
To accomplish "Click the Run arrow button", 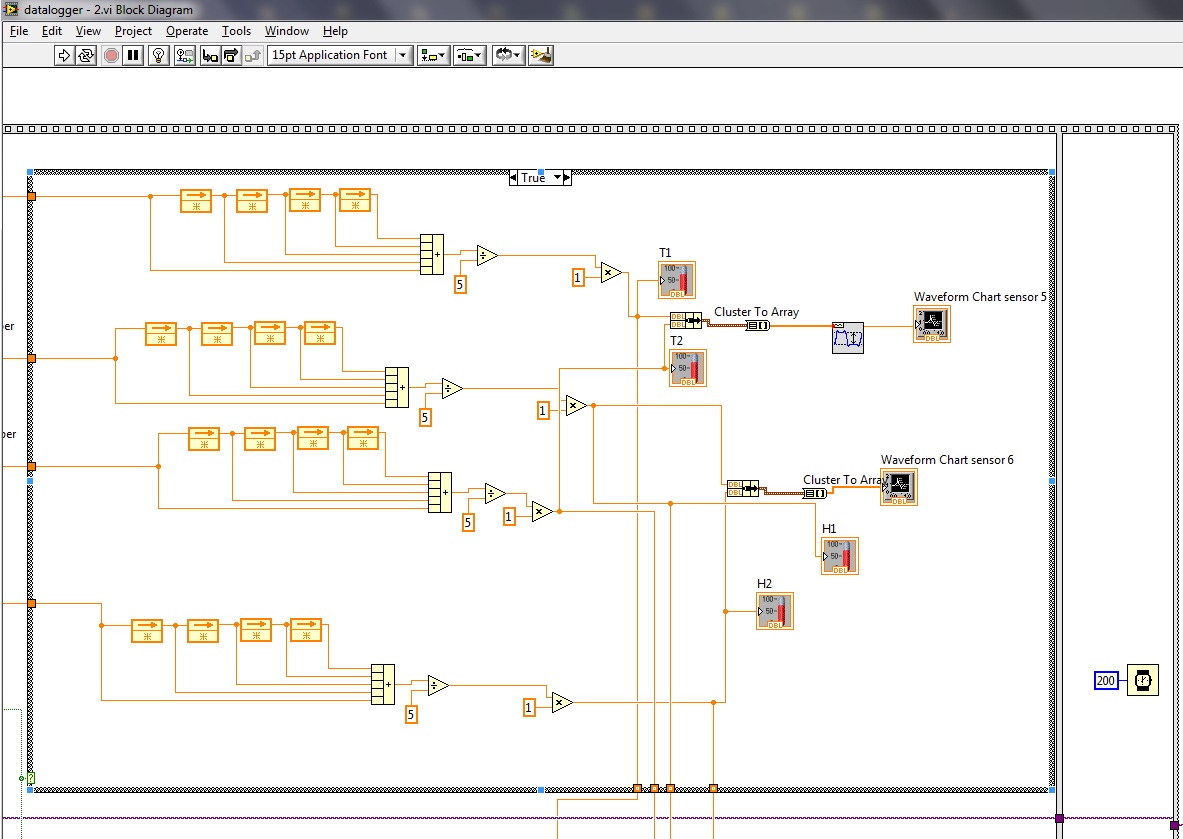I will 64,55.
